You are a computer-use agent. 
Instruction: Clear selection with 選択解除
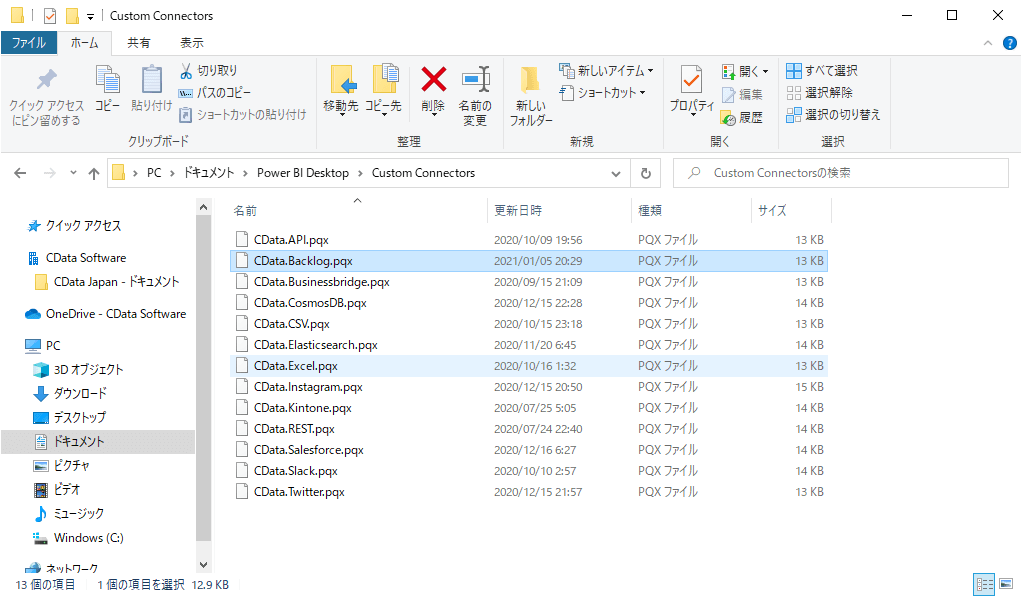(819, 93)
